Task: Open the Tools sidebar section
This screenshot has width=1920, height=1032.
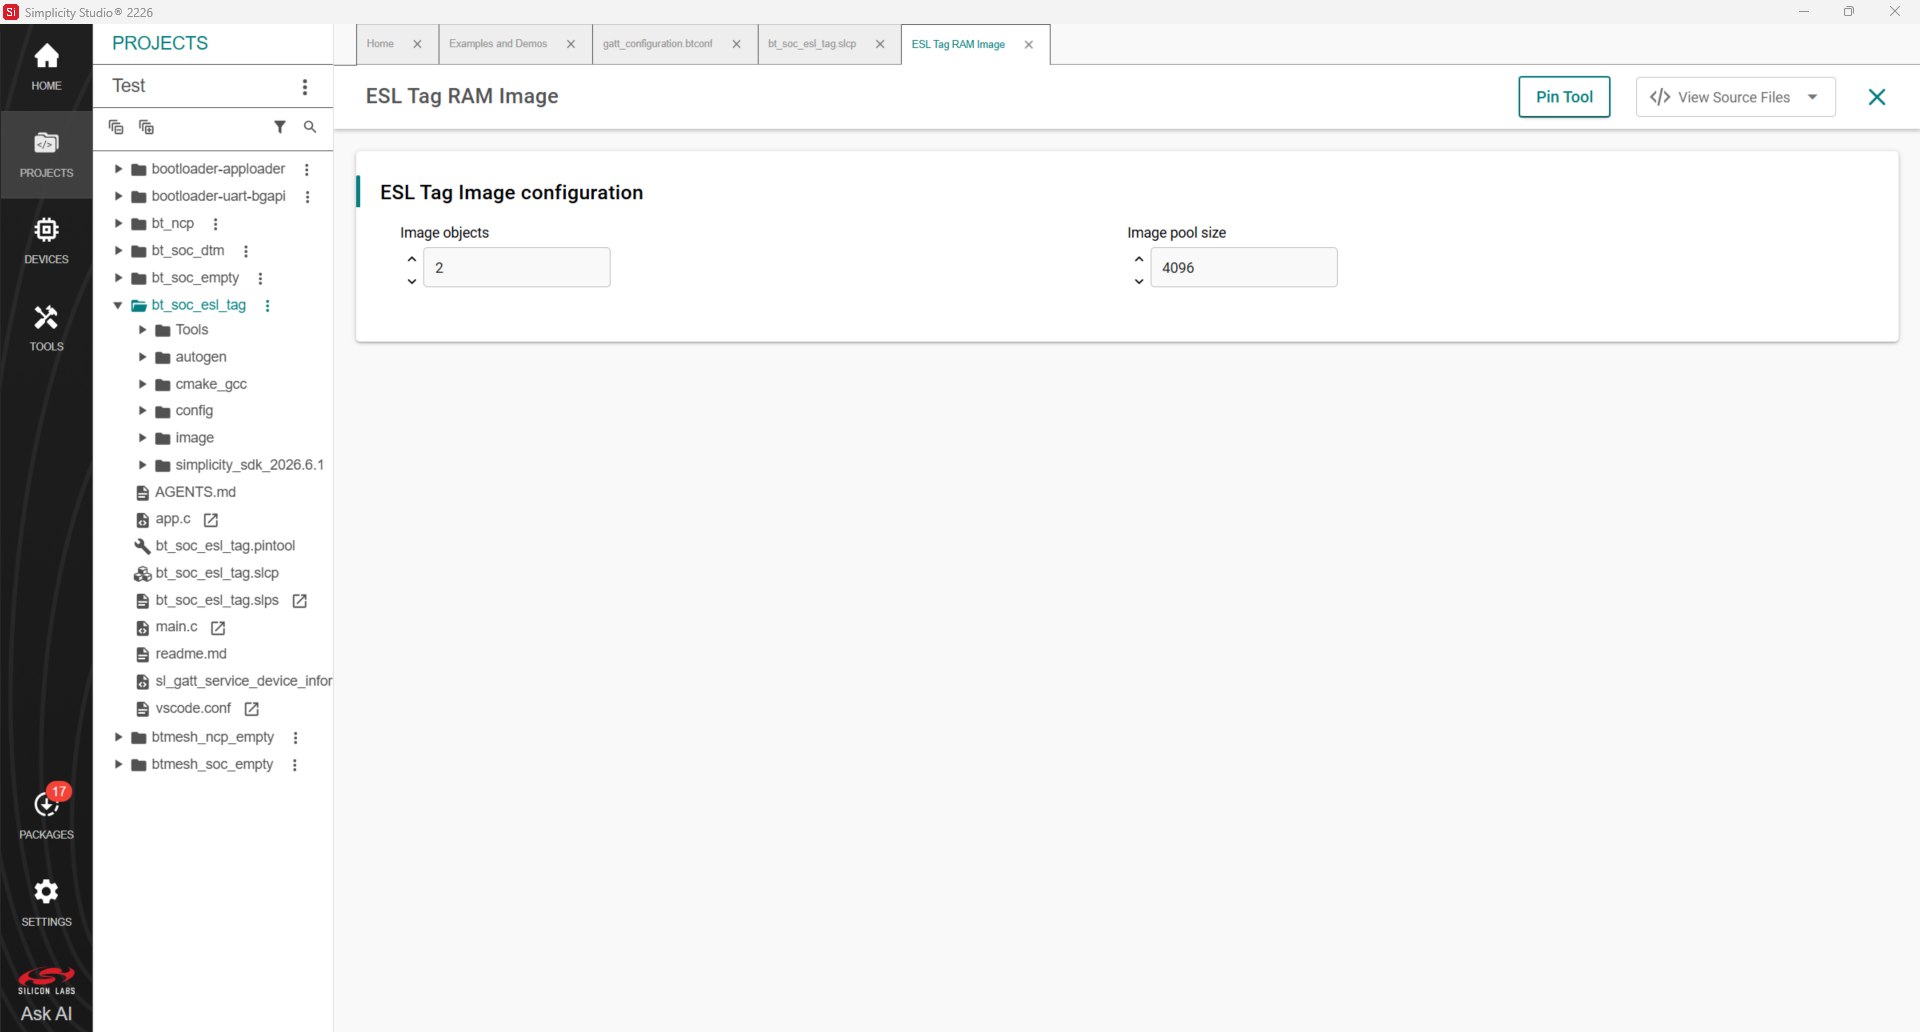Action: click(46, 328)
